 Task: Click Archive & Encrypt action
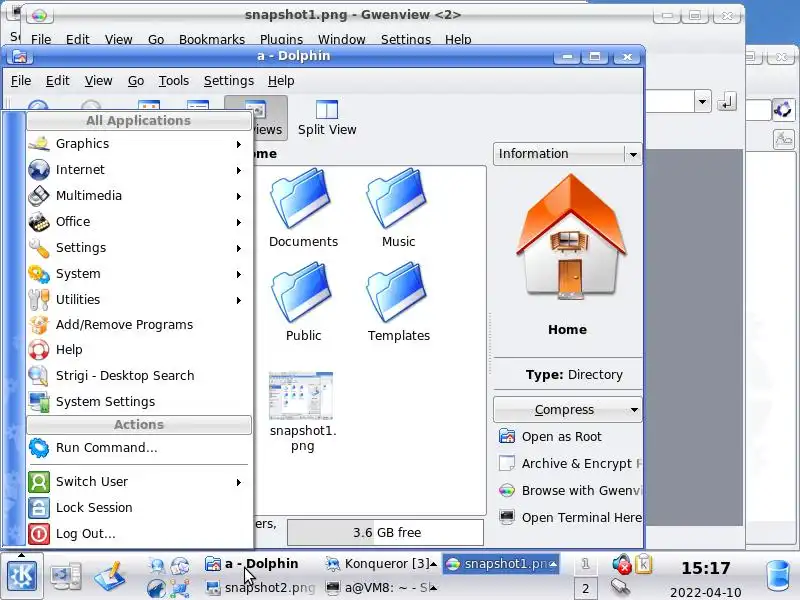click(x=569, y=464)
